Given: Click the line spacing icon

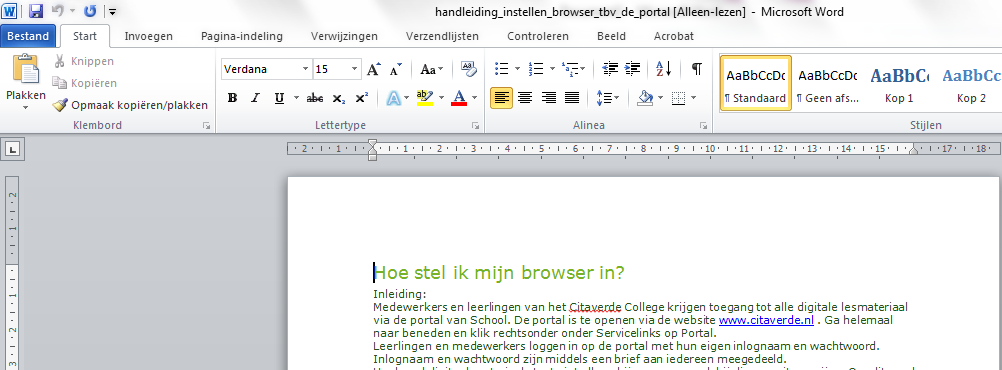Looking at the screenshot, I should [604, 98].
